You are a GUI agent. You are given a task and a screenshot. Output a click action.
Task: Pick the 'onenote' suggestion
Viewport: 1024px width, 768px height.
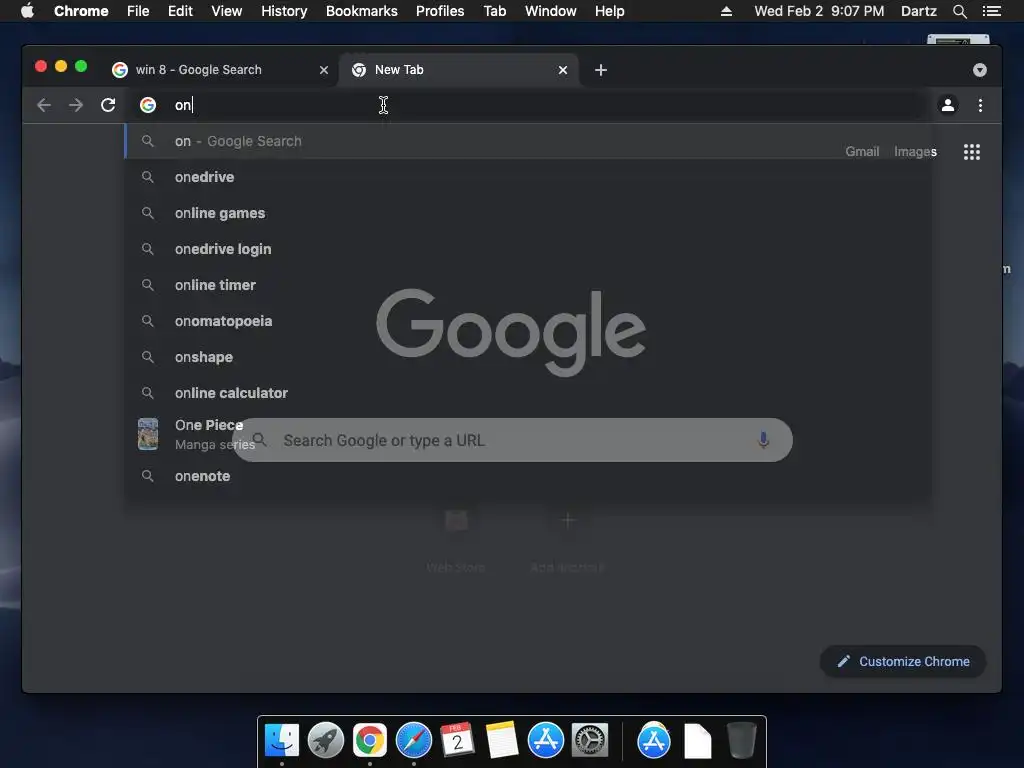pyautogui.click(x=528, y=476)
